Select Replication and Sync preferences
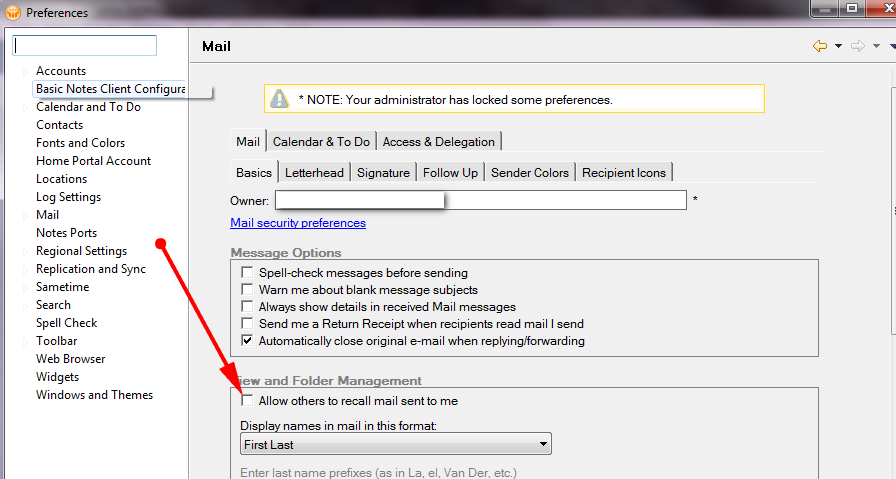Image resolution: width=896 pixels, height=479 pixels. [91, 269]
